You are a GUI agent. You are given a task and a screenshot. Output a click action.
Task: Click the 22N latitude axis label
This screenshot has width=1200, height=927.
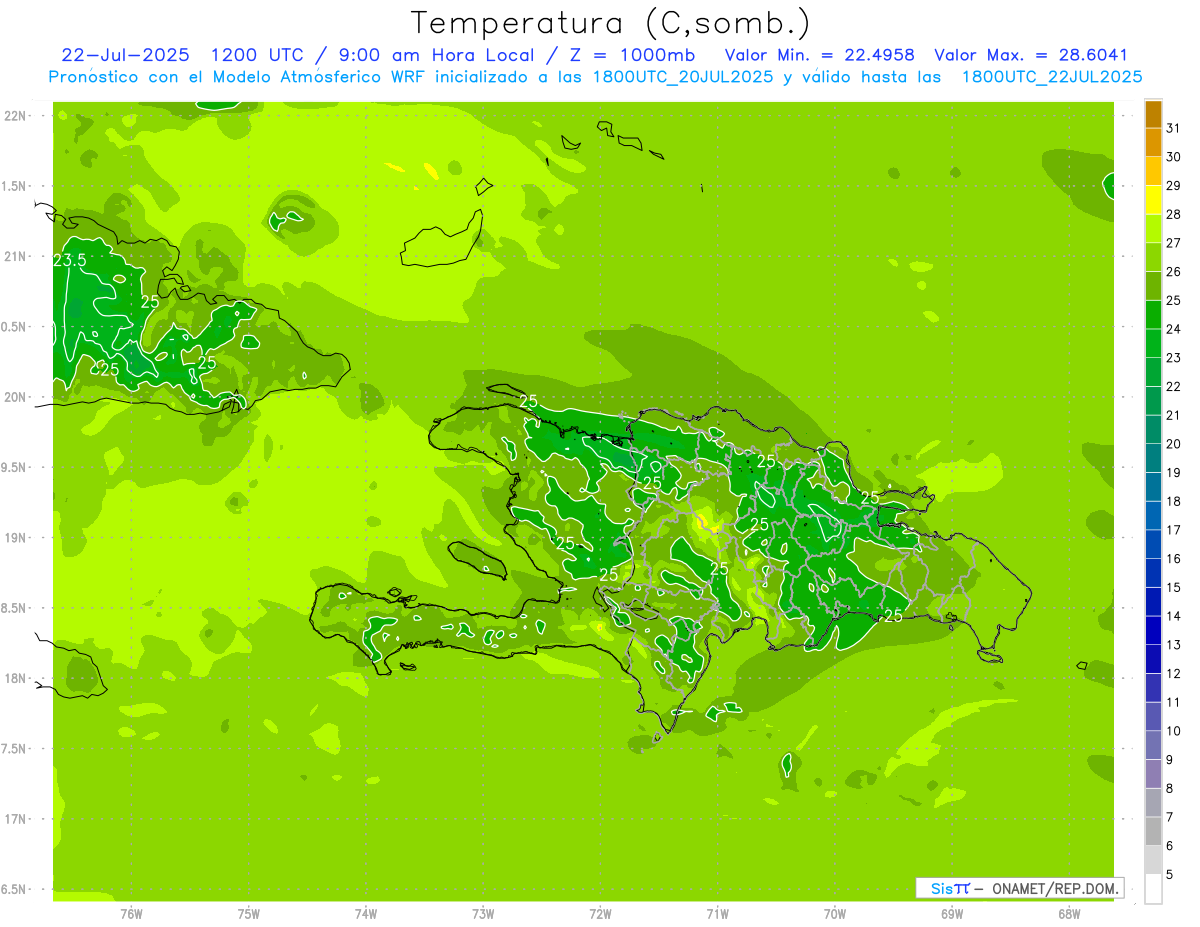(15, 116)
